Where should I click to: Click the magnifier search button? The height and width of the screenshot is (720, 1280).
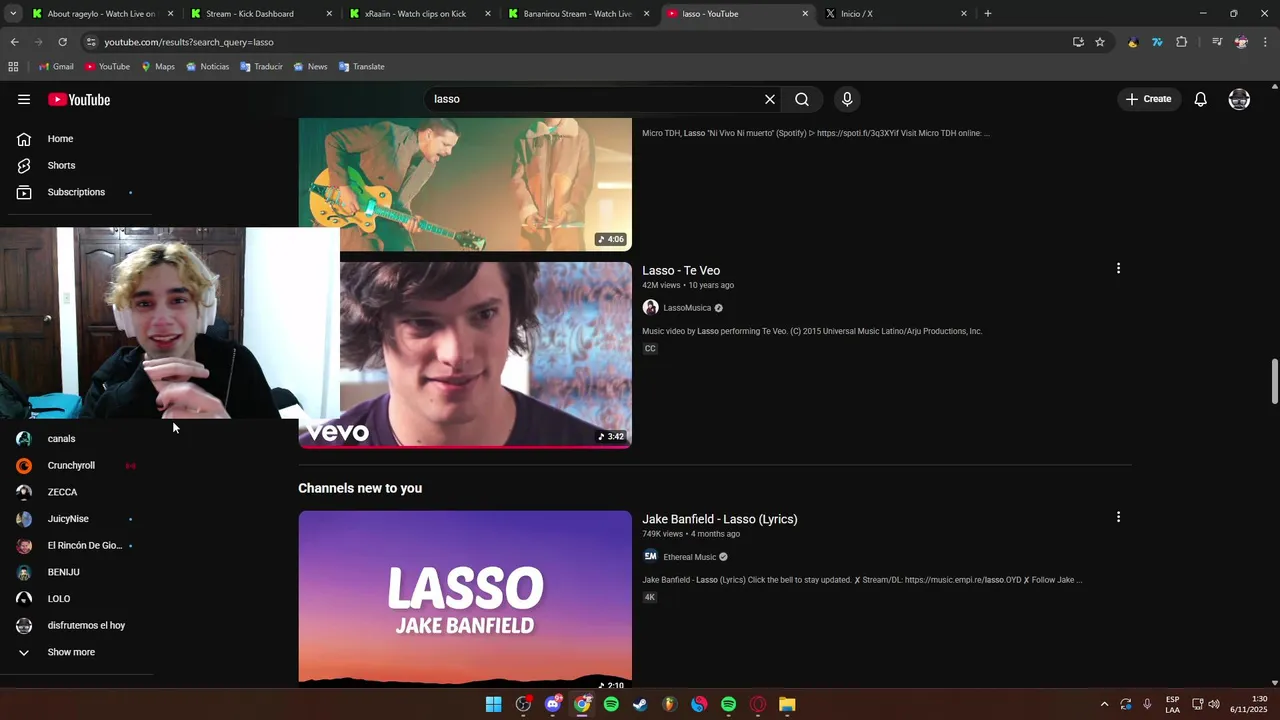[x=802, y=99]
